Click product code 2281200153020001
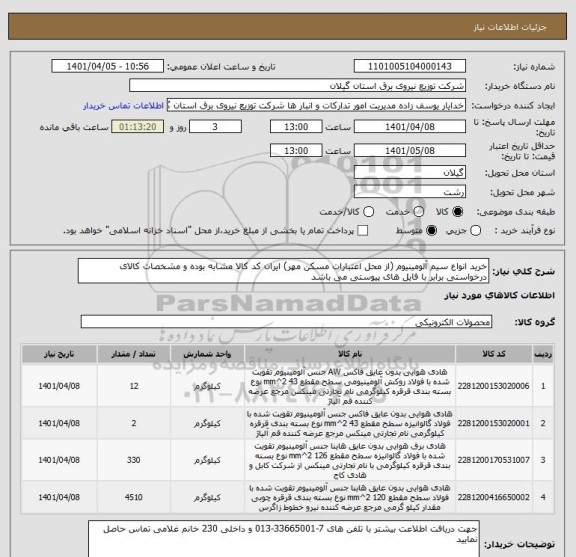The height and width of the screenshot is (557, 576). point(493,424)
